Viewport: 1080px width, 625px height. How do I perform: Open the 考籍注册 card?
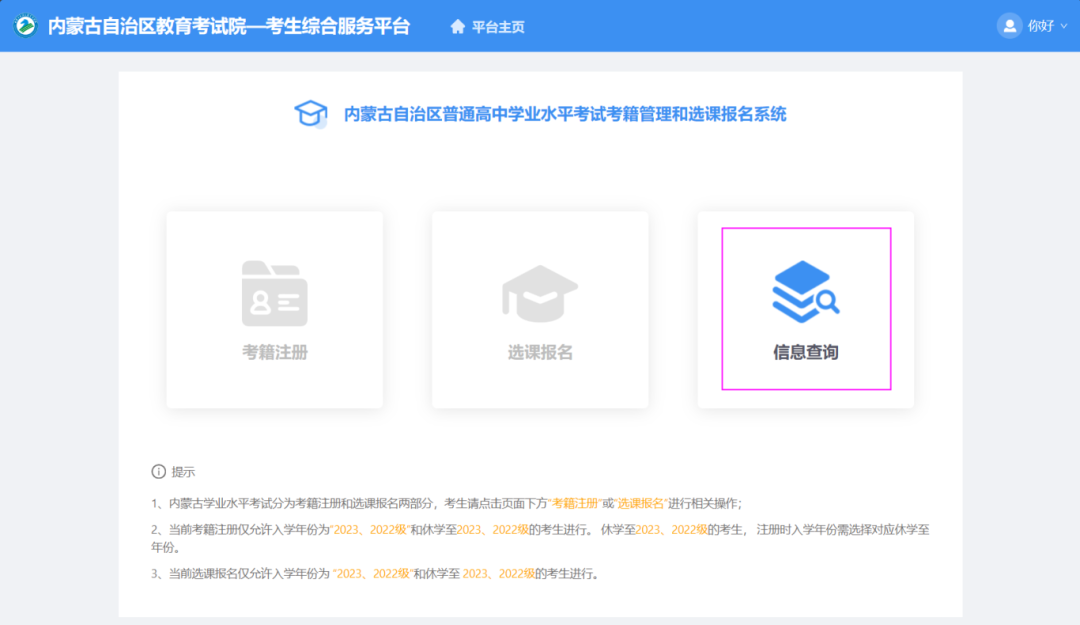point(274,309)
